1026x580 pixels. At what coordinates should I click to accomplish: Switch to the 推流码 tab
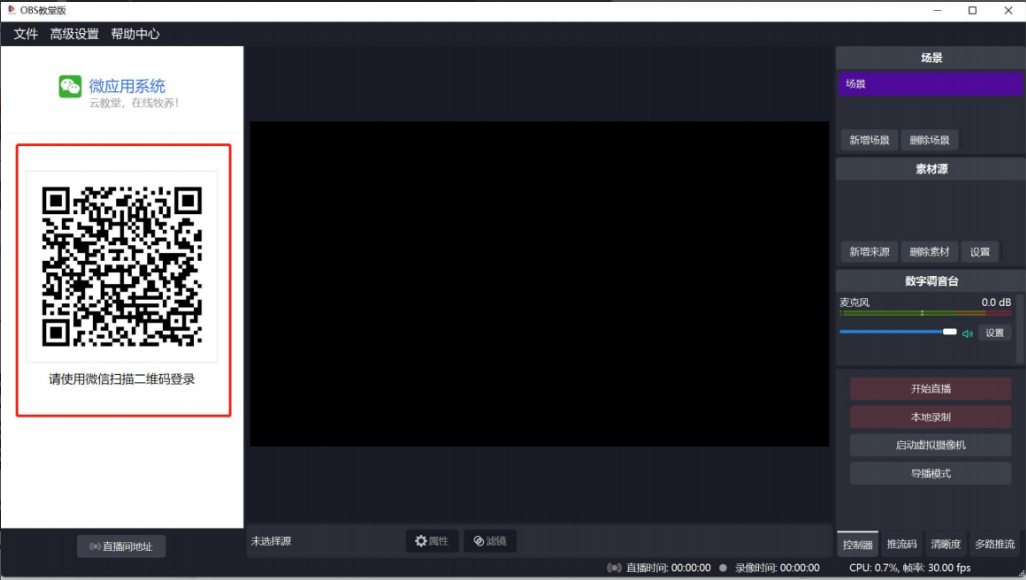tap(901, 543)
